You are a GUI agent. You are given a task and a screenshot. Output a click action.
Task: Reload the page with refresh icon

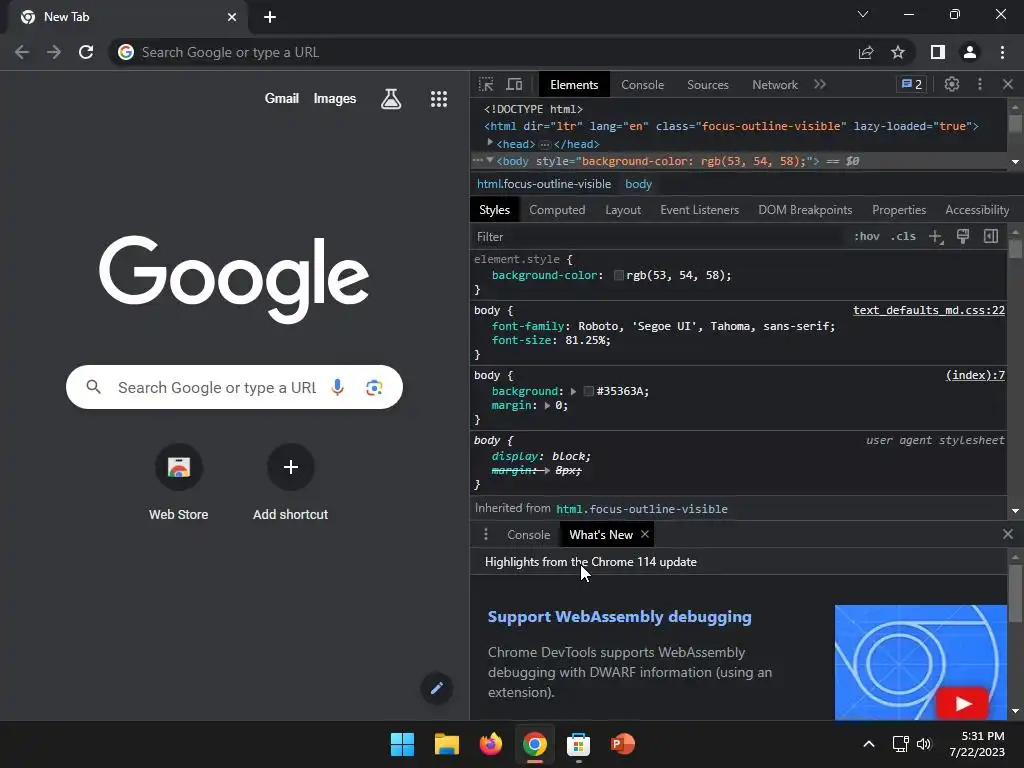click(86, 52)
